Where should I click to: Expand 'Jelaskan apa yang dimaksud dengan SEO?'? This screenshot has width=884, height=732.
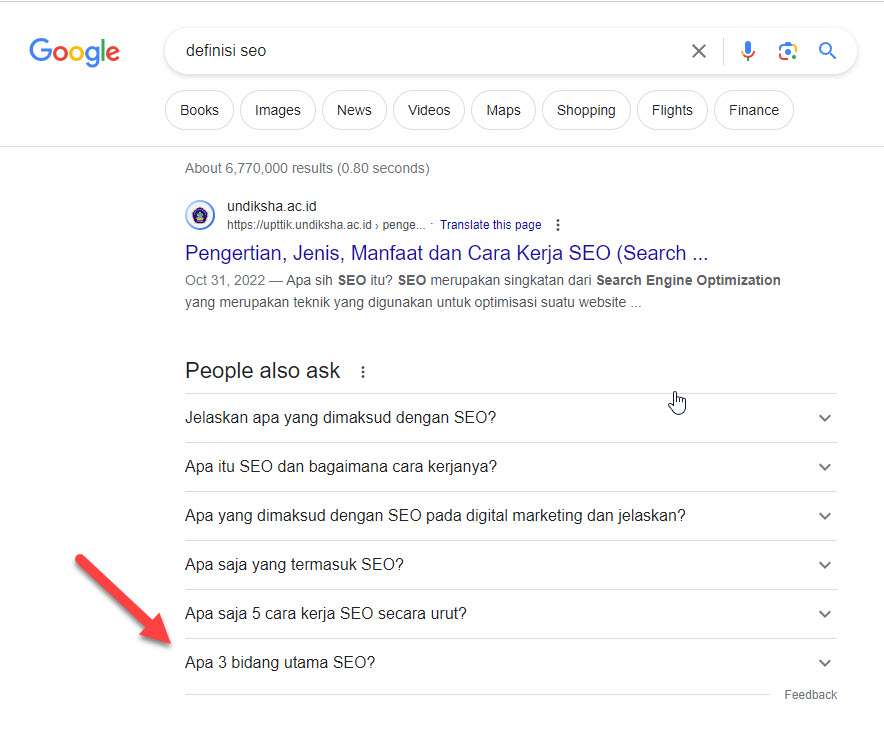[x=511, y=418]
